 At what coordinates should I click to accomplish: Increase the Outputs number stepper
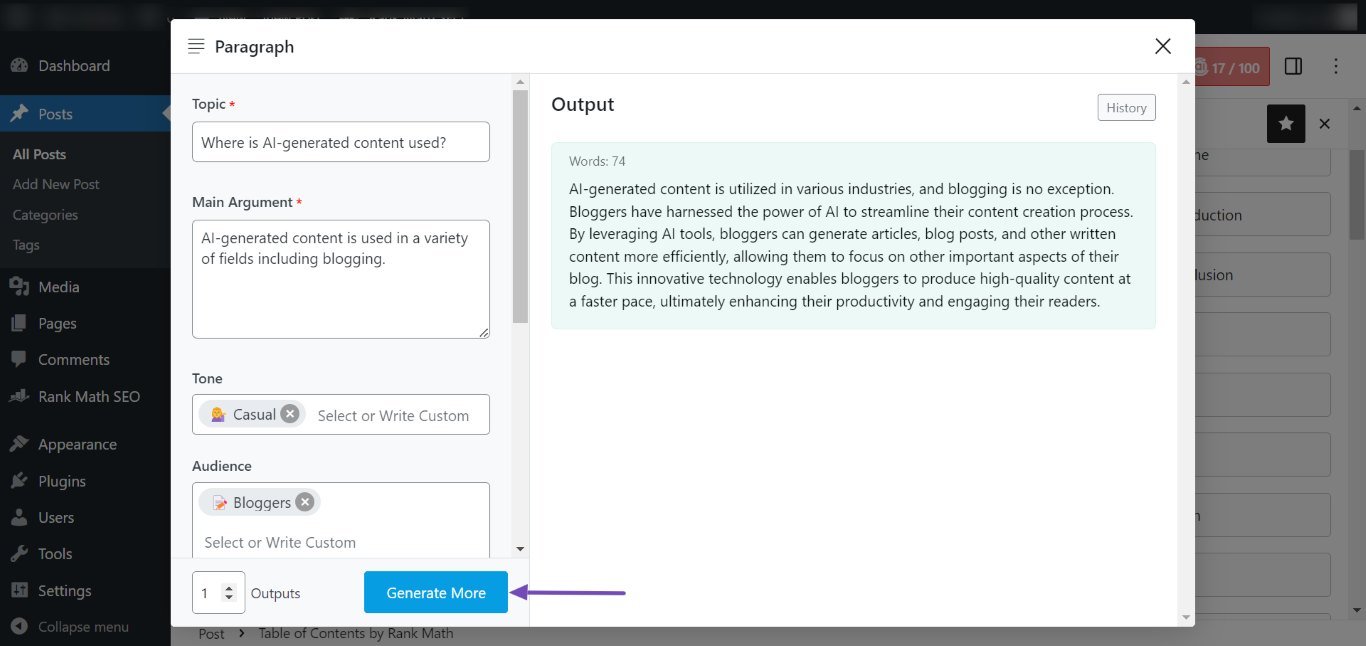[230, 587]
